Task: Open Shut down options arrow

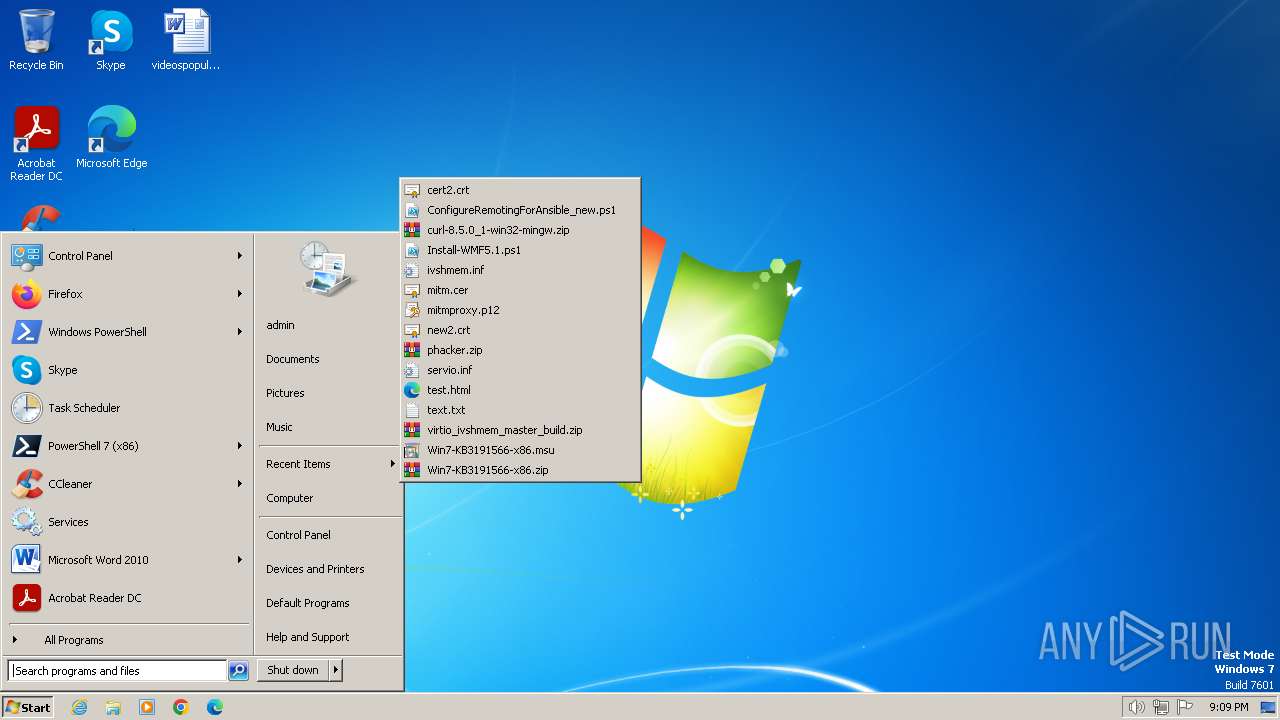Action: click(x=336, y=670)
